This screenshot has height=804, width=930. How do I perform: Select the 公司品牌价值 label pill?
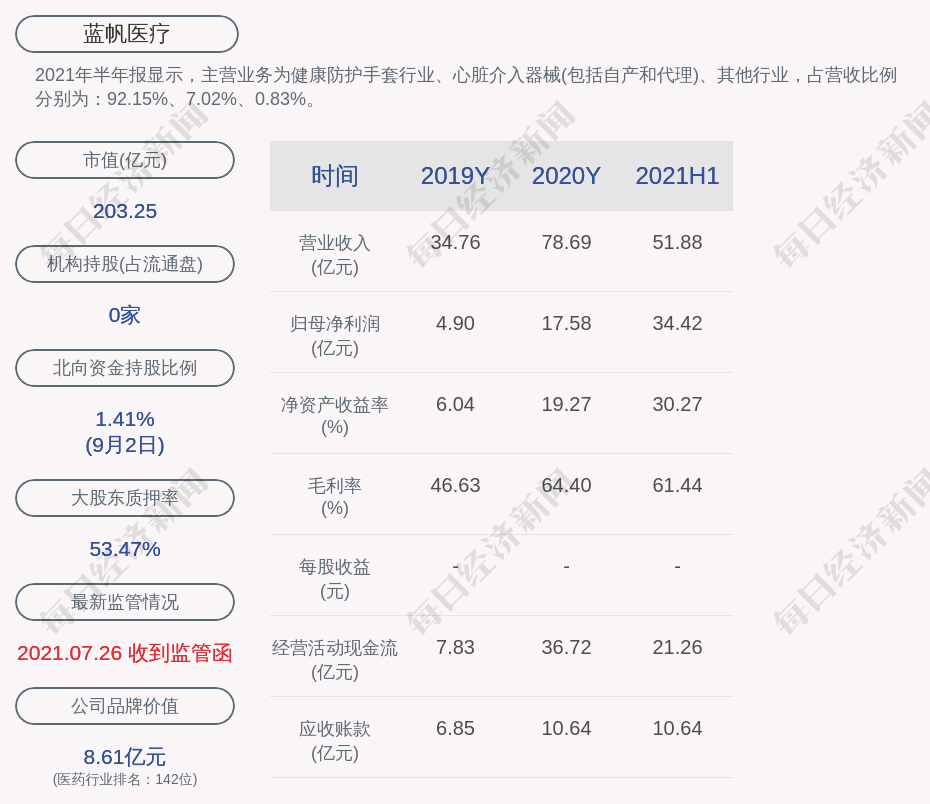click(x=125, y=706)
